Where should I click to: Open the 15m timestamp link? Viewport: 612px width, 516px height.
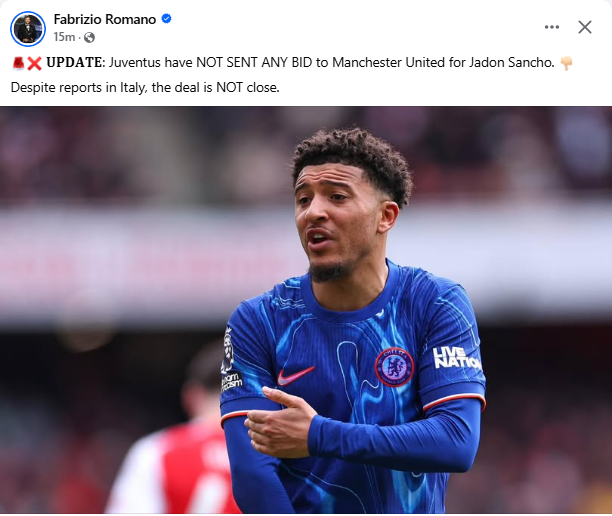tap(64, 37)
